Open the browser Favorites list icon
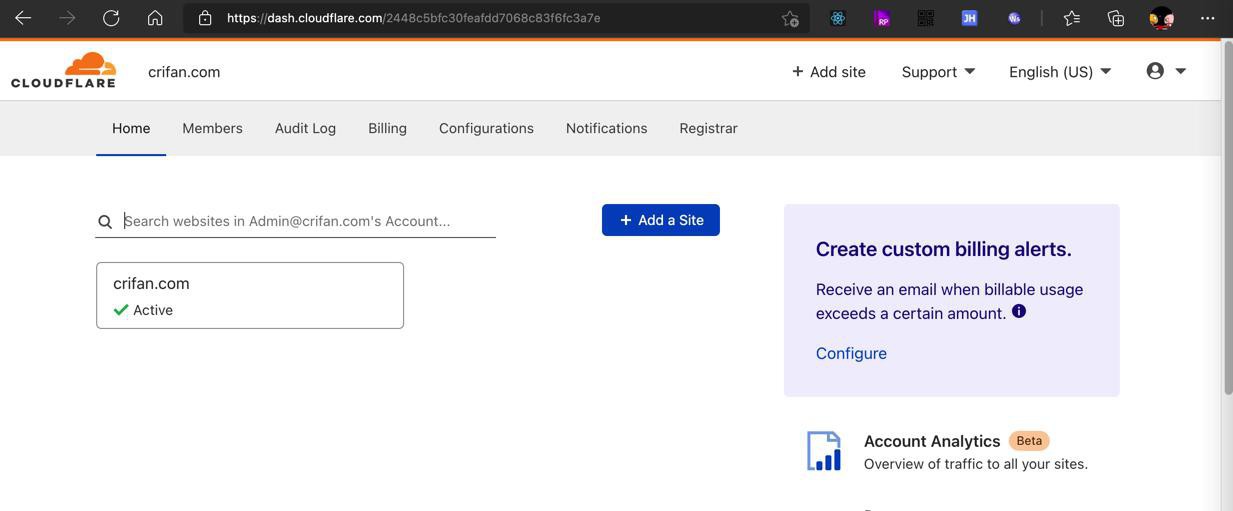Viewport: 1233px width, 511px height. 1072,18
